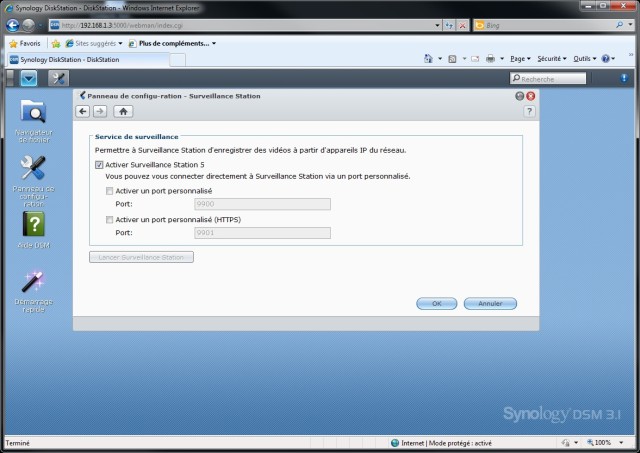Click the Bing search magnifier icon

pyautogui.click(x=620, y=25)
